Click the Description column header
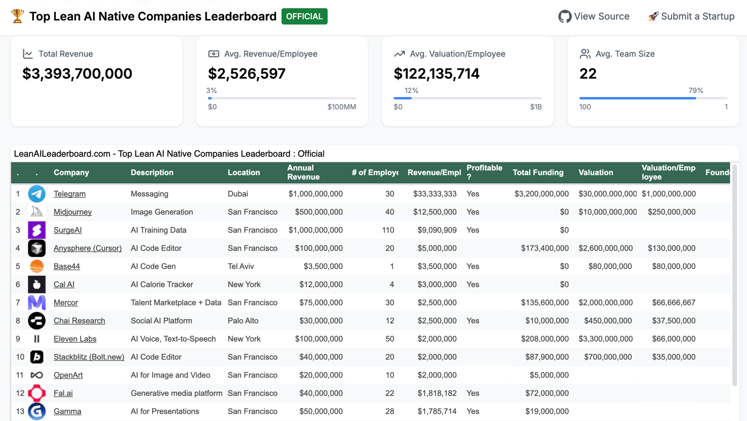 tap(152, 172)
